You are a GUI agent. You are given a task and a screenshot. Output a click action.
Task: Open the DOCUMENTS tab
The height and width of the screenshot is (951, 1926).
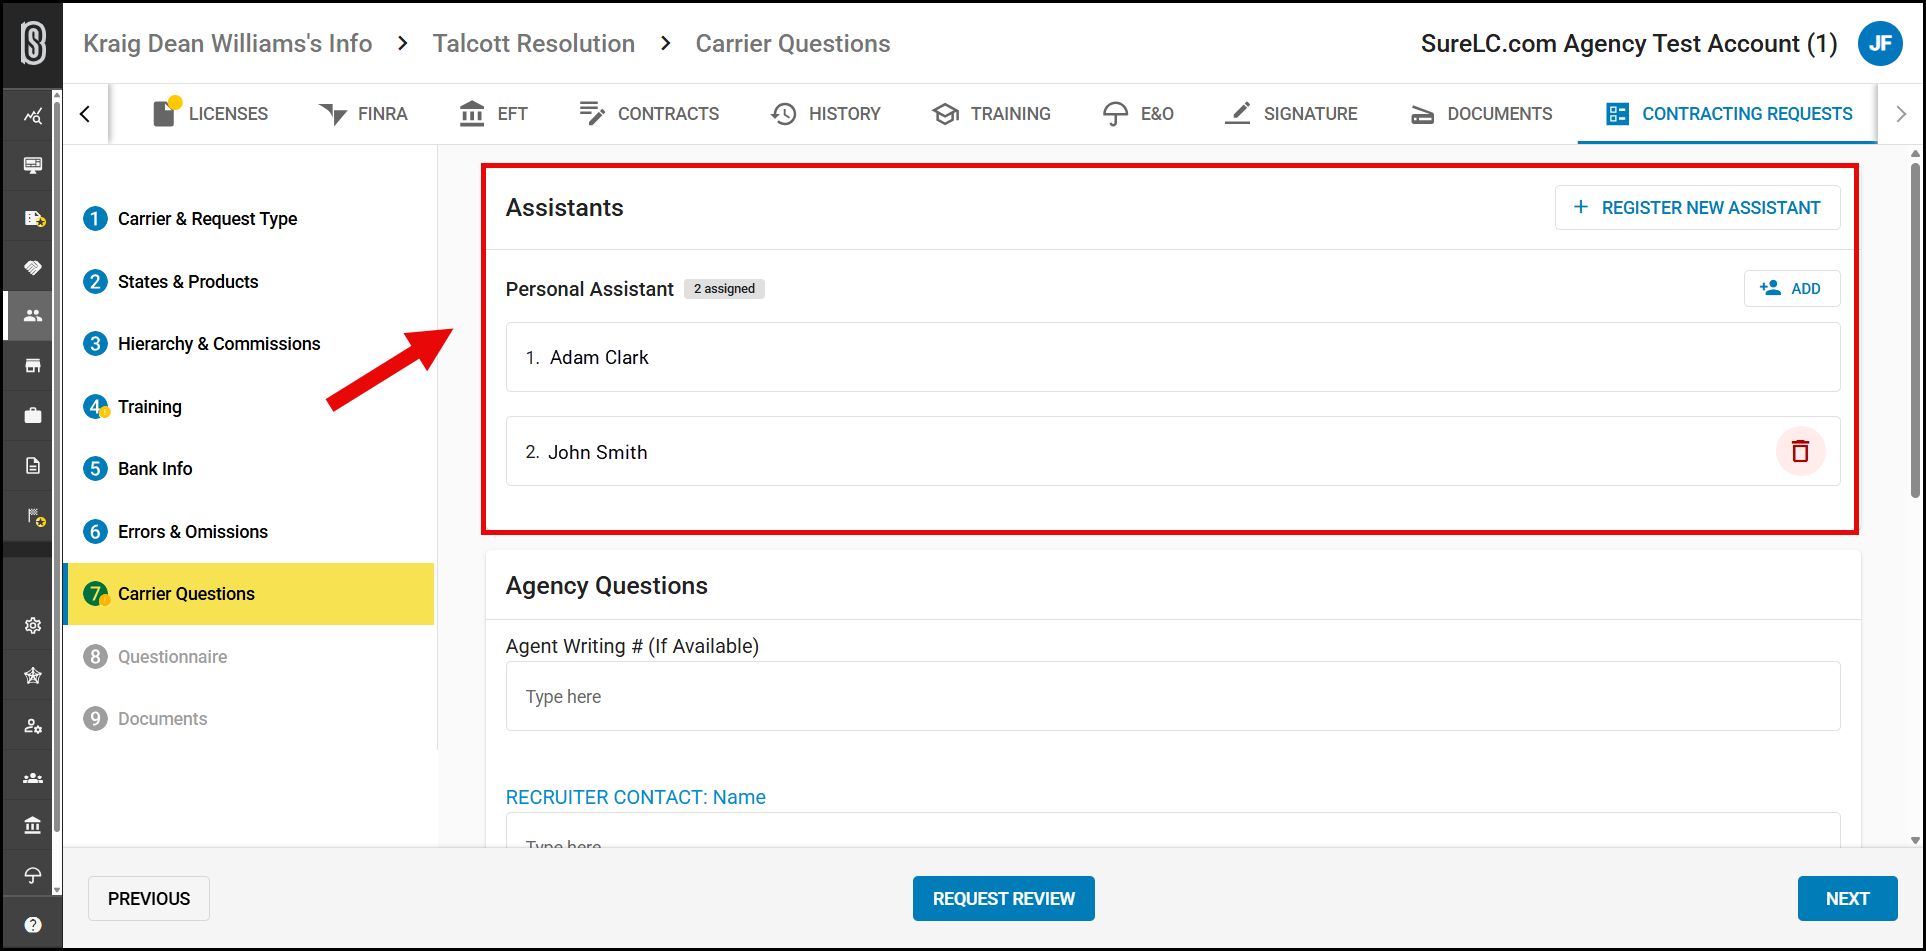[1481, 114]
